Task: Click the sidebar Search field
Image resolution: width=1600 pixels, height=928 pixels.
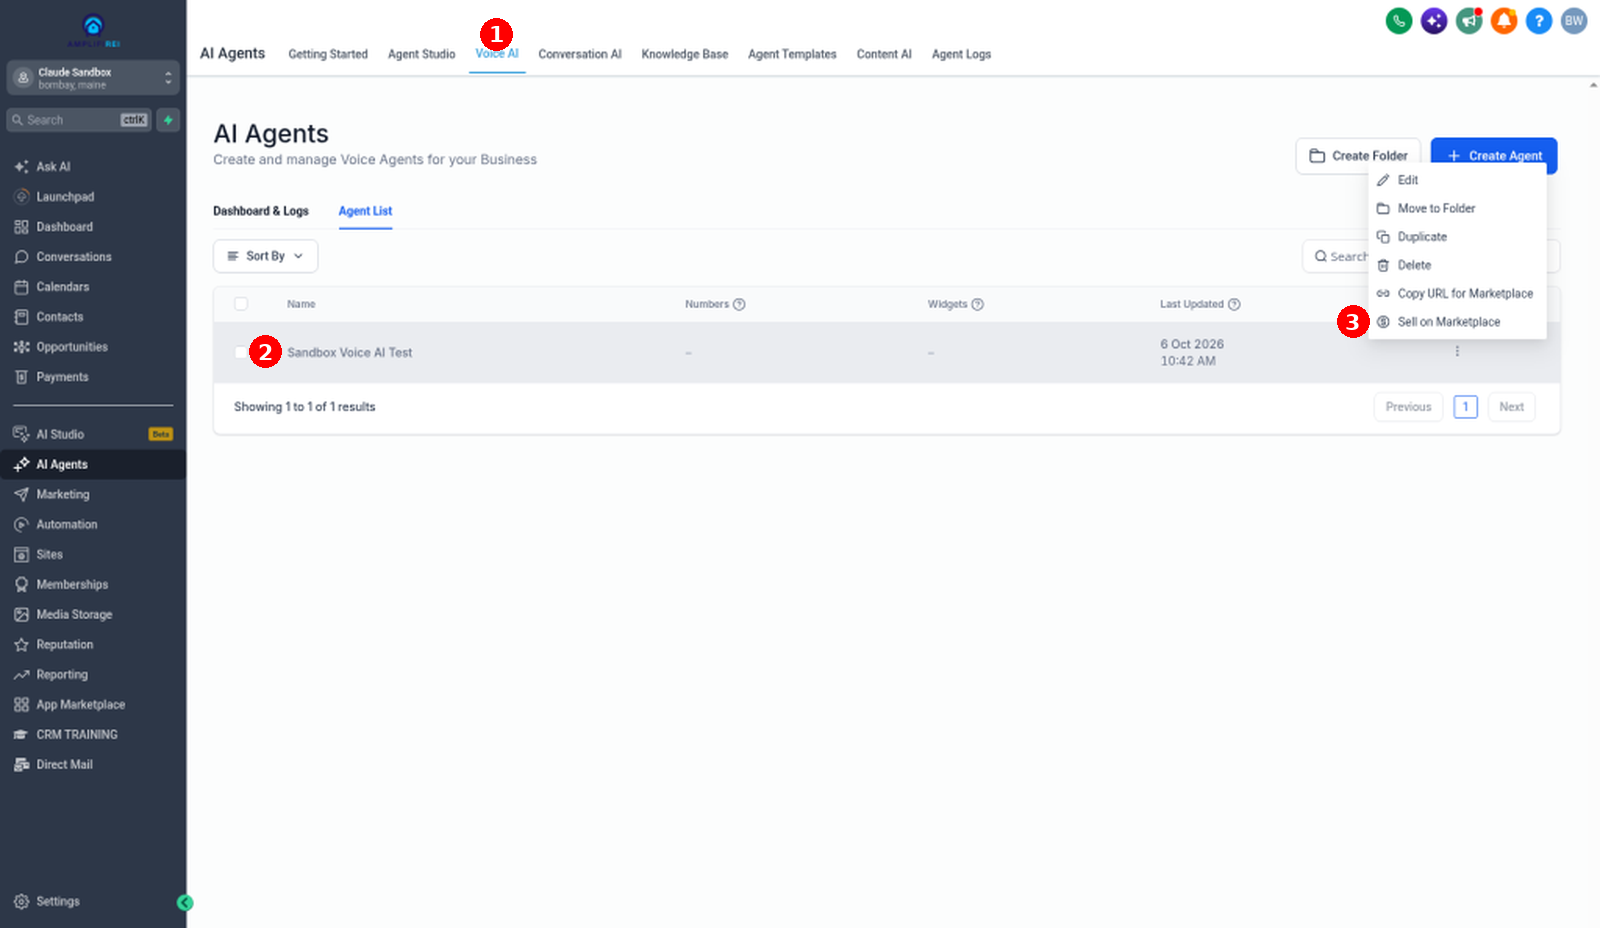Action: click(x=79, y=120)
